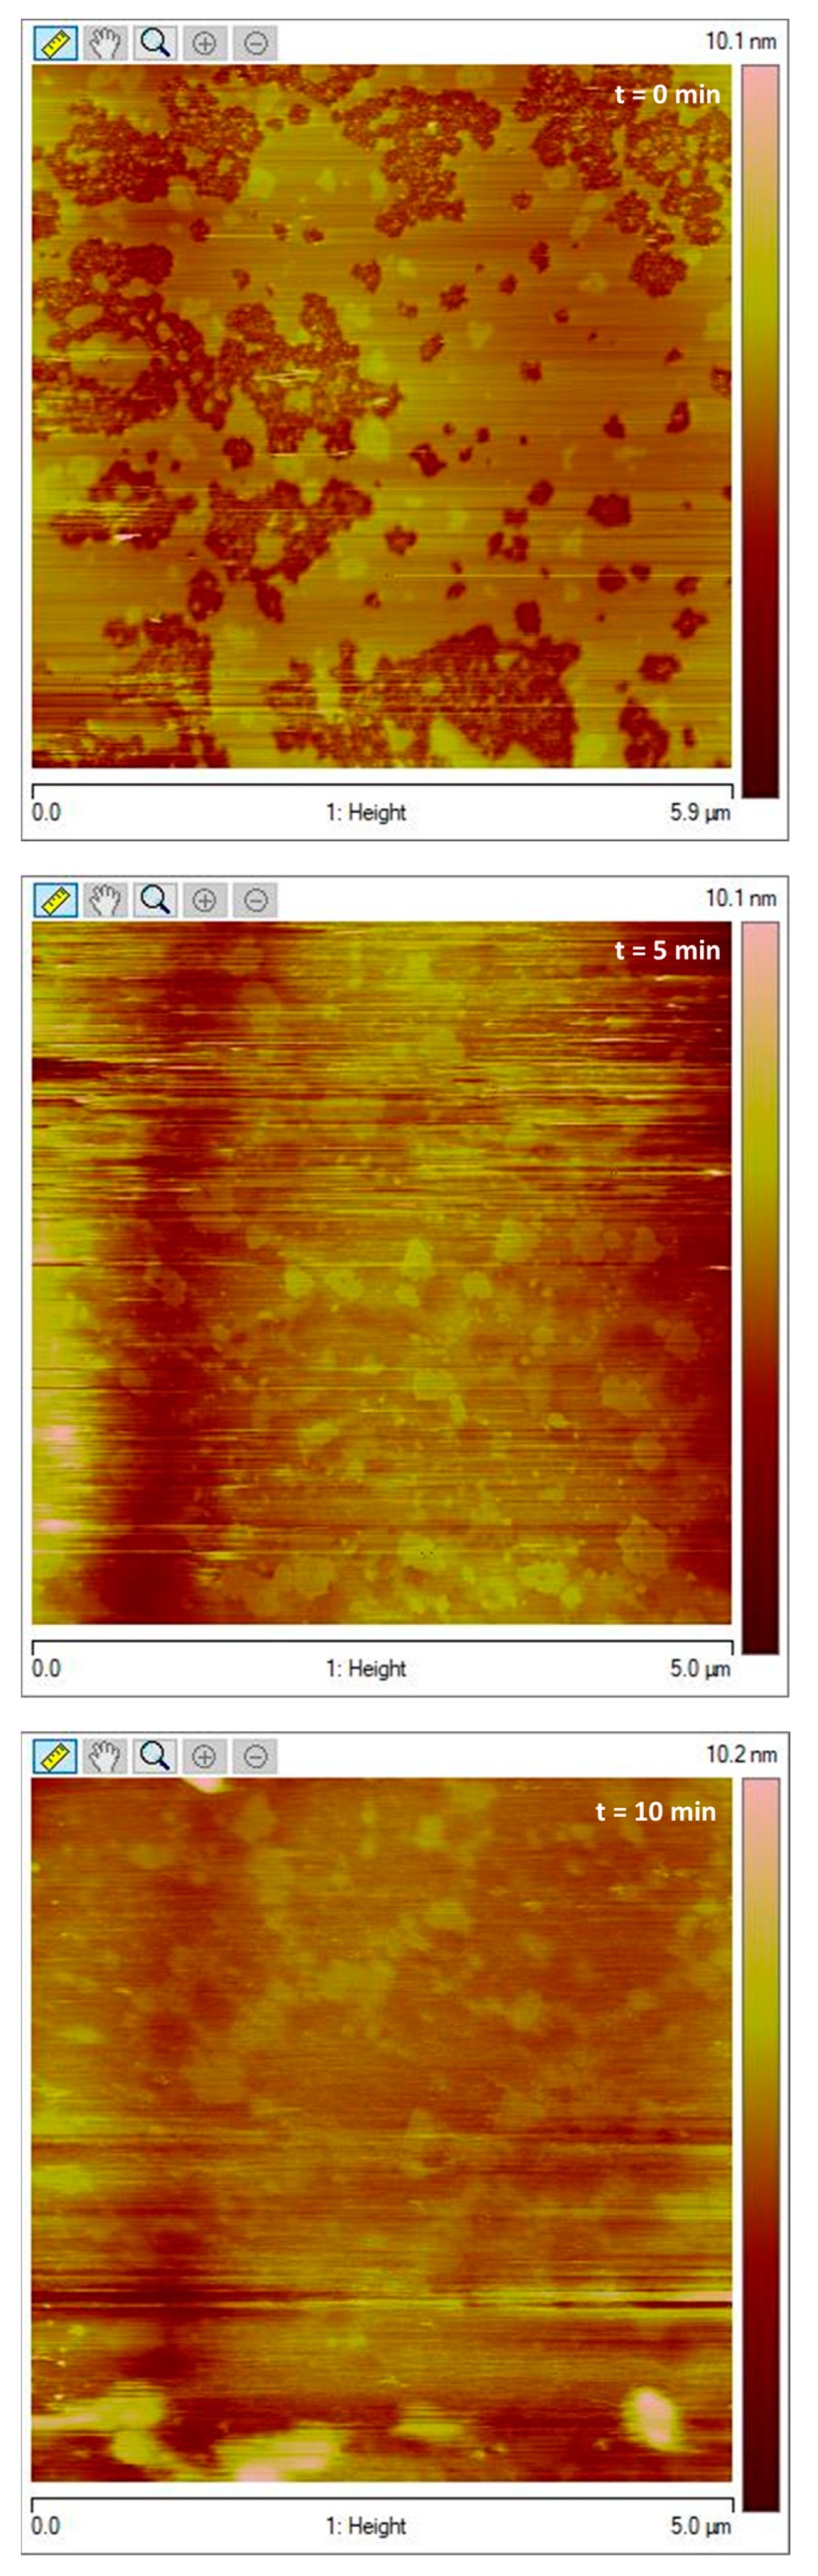
Task: Select the ruler measure tool in t = 5 min panel
Action: click(55, 900)
